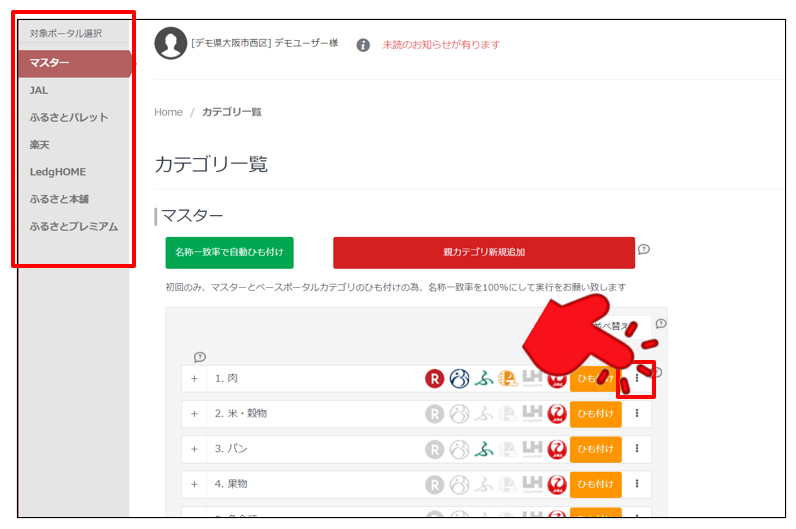The image size is (796, 529).
Task: Open the three-dot menu for row 4. 果物
Action: pos(637,484)
